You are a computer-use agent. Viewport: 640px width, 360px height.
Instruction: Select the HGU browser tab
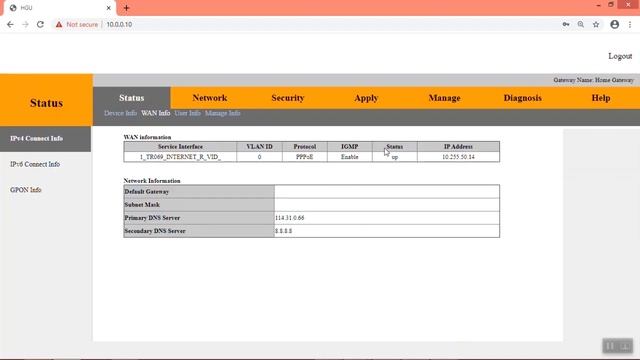pyautogui.click(x=59, y=8)
